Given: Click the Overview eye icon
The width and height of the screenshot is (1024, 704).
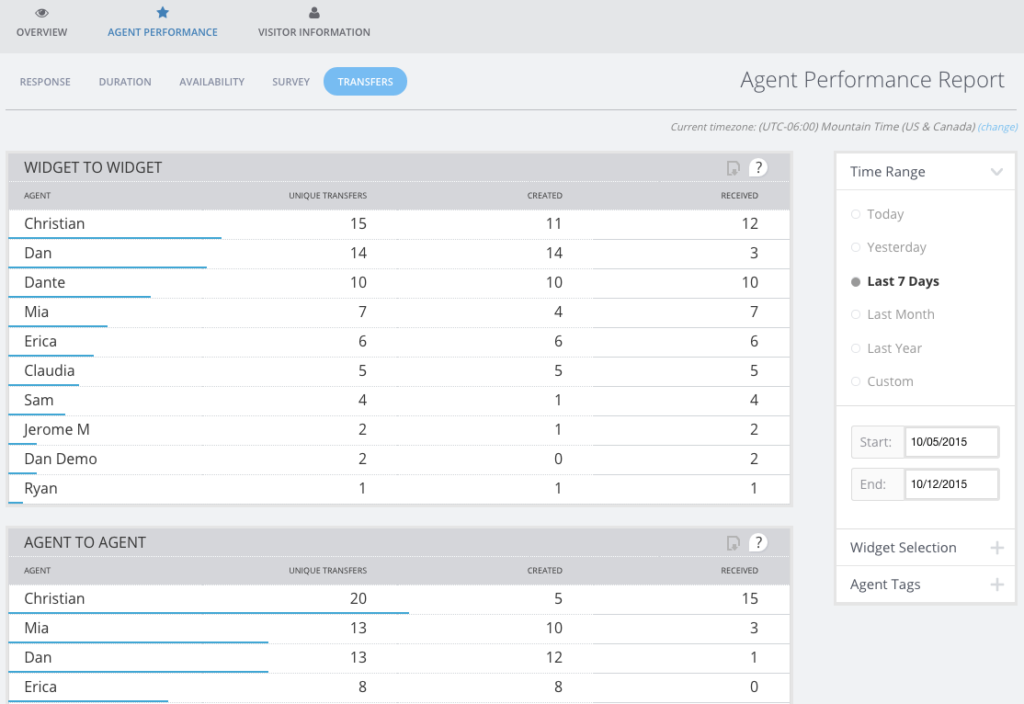Looking at the screenshot, I should (41, 14).
